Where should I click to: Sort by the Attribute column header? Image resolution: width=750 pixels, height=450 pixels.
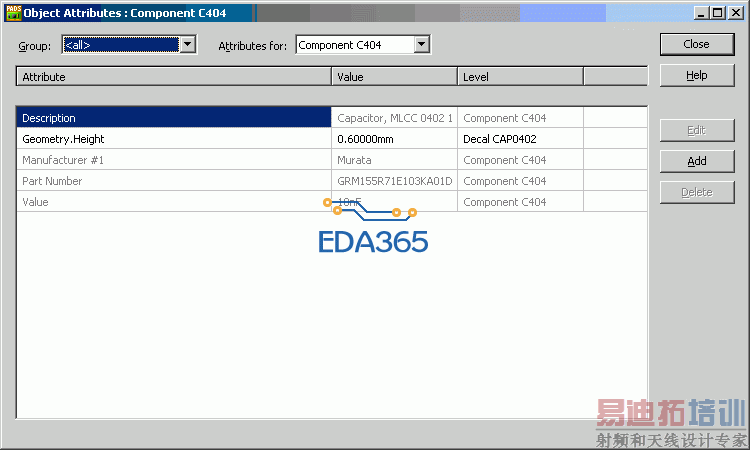click(x=174, y=77)
